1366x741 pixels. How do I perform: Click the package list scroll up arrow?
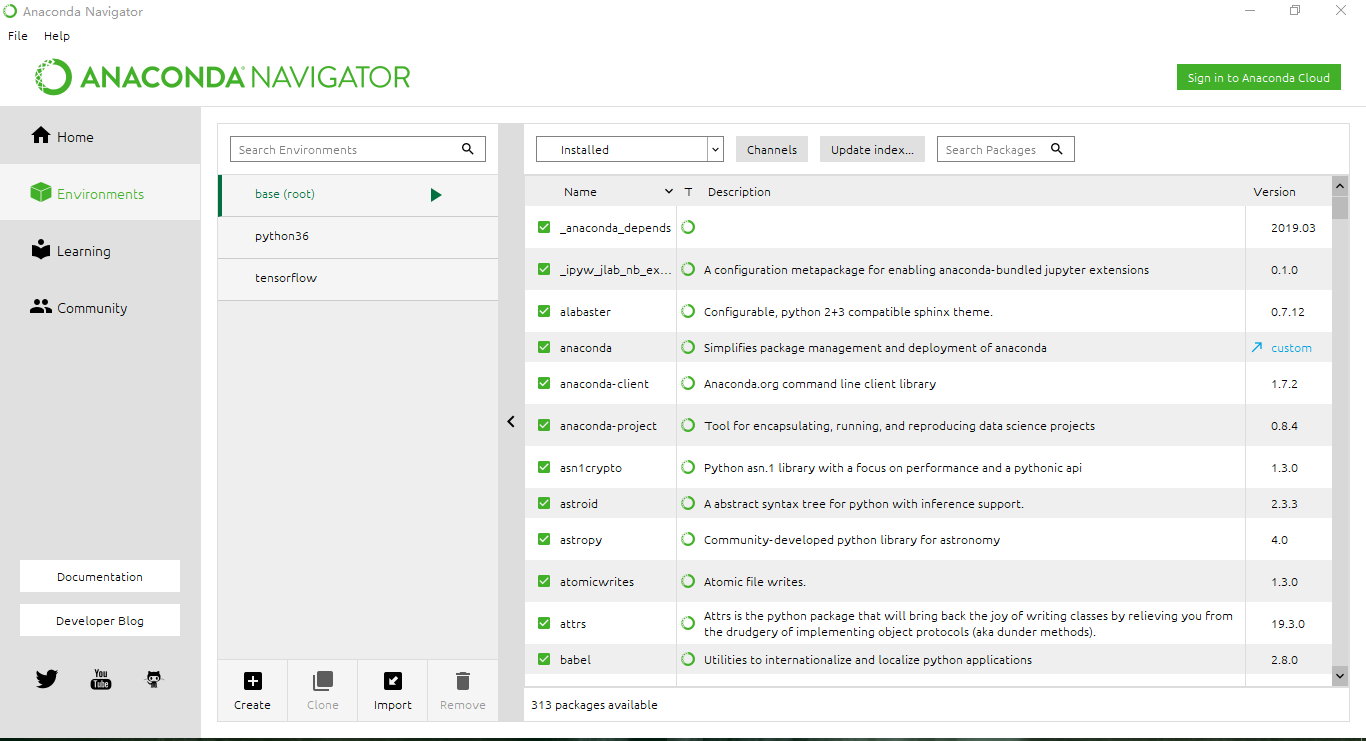[x=1340, y=186]
